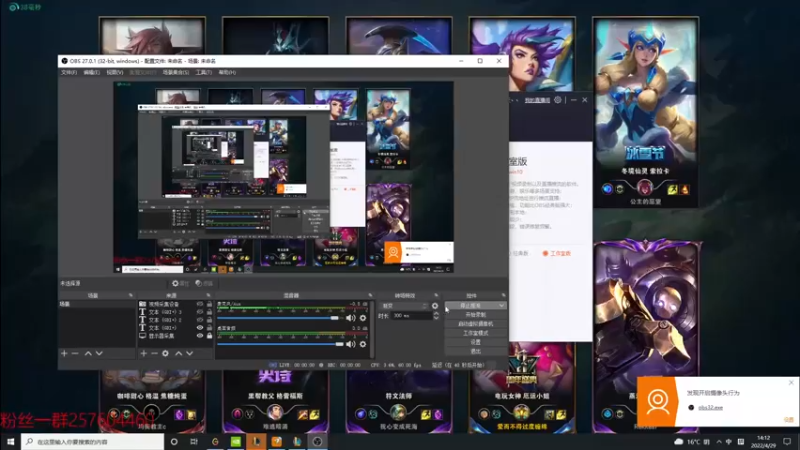
Task: Toggle visibility of the 视频采集设备 source
Action: pos(200,304)
